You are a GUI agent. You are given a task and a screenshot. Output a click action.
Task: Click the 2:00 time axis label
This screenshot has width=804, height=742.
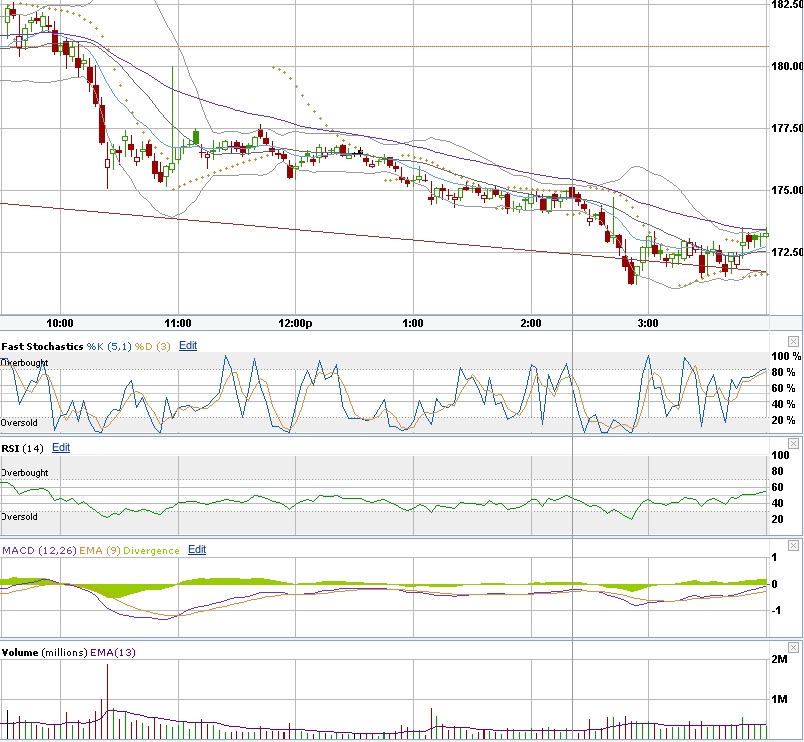531,323
